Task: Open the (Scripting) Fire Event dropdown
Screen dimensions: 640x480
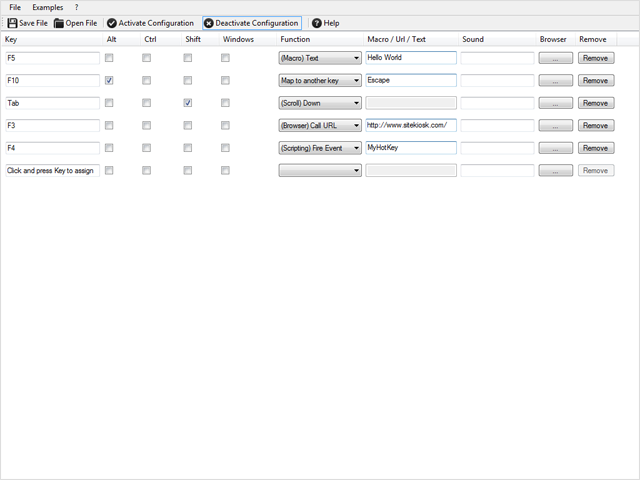Action: pyautogui.click(x=320, y=148)
